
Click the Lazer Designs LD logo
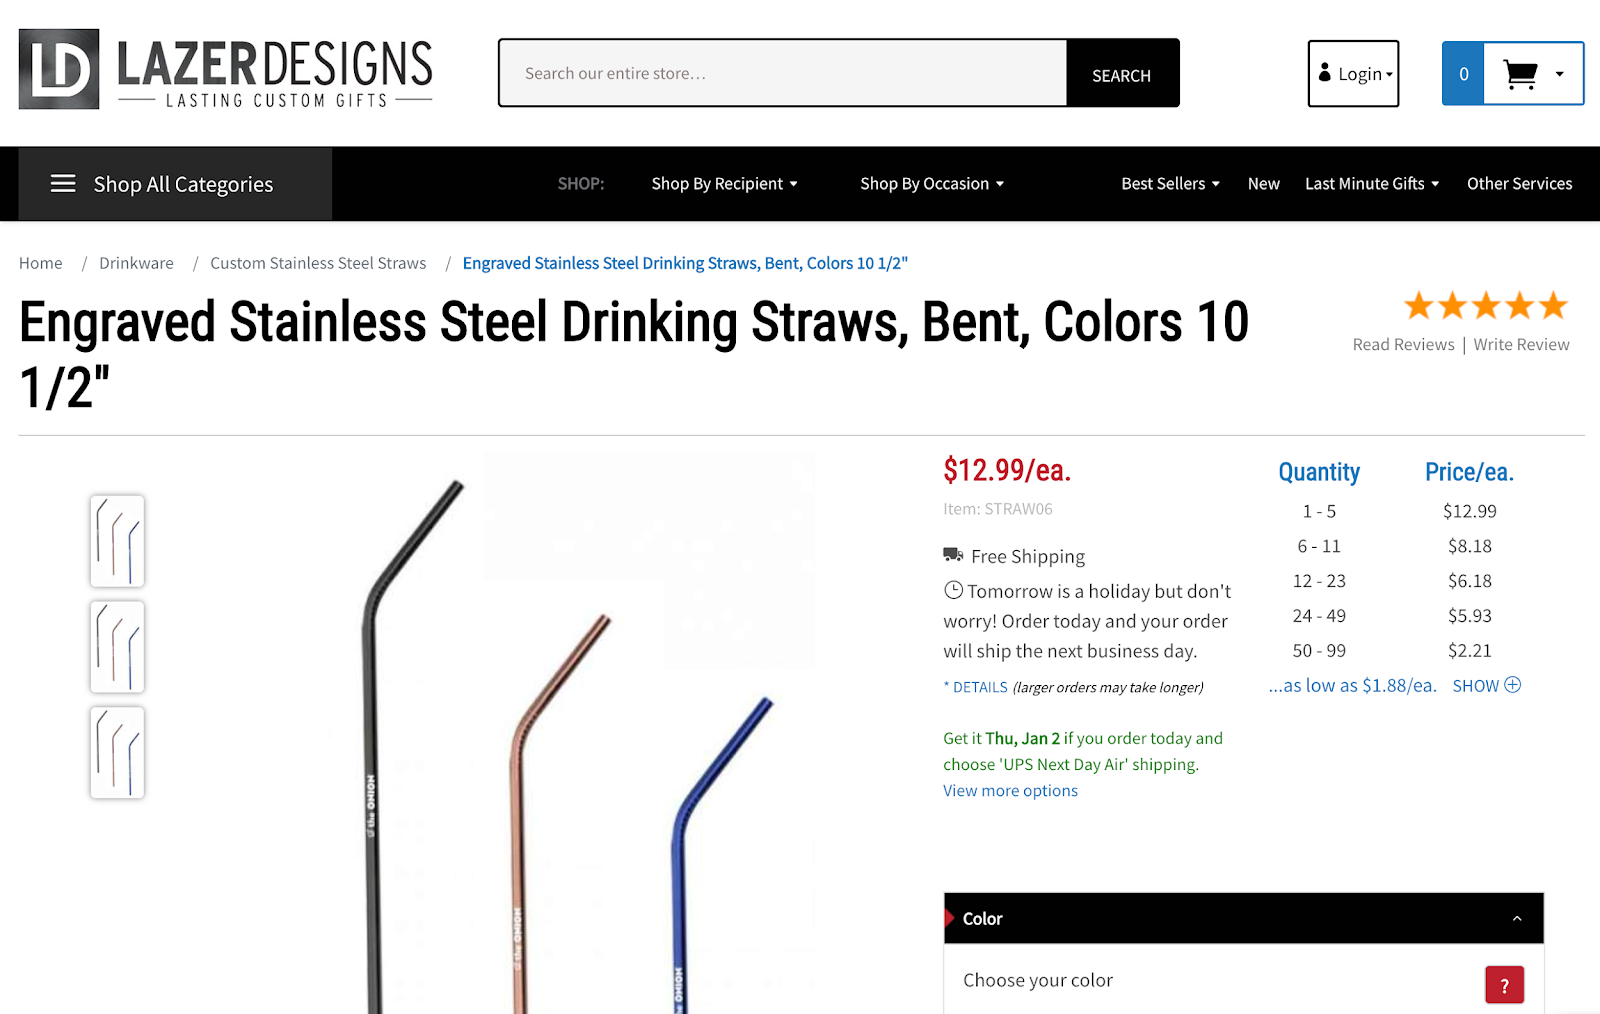click(x=58, y=70)
